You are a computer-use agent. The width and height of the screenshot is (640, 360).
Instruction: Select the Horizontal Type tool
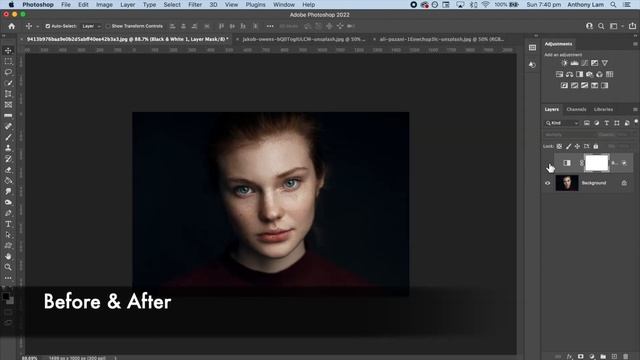8,224
